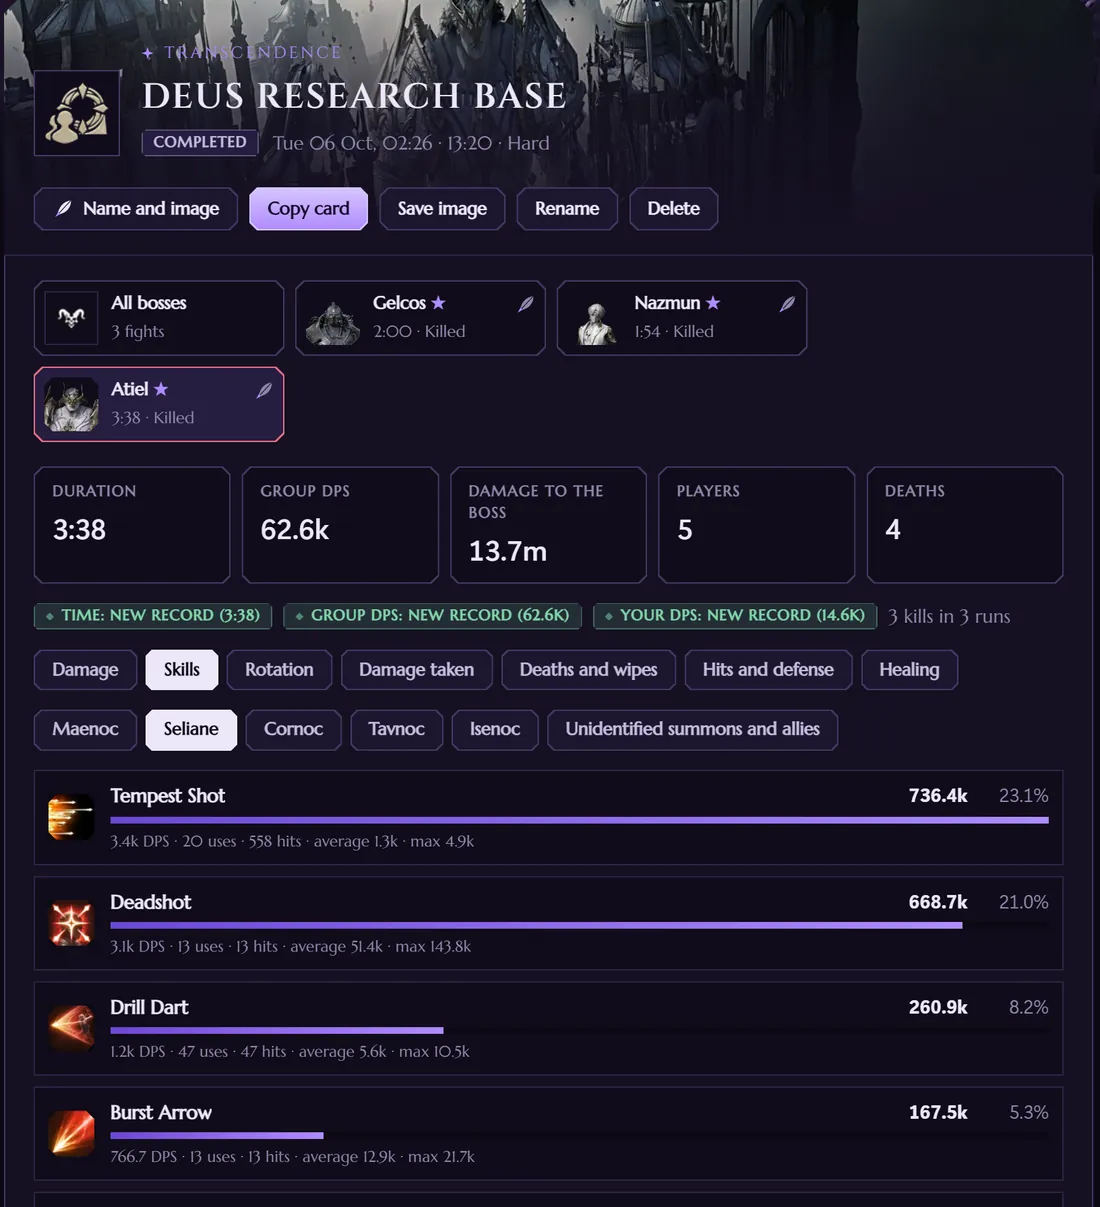1100x1207 pixels.
Task: Select the All bosses summary card
Action: pos(159,318)
